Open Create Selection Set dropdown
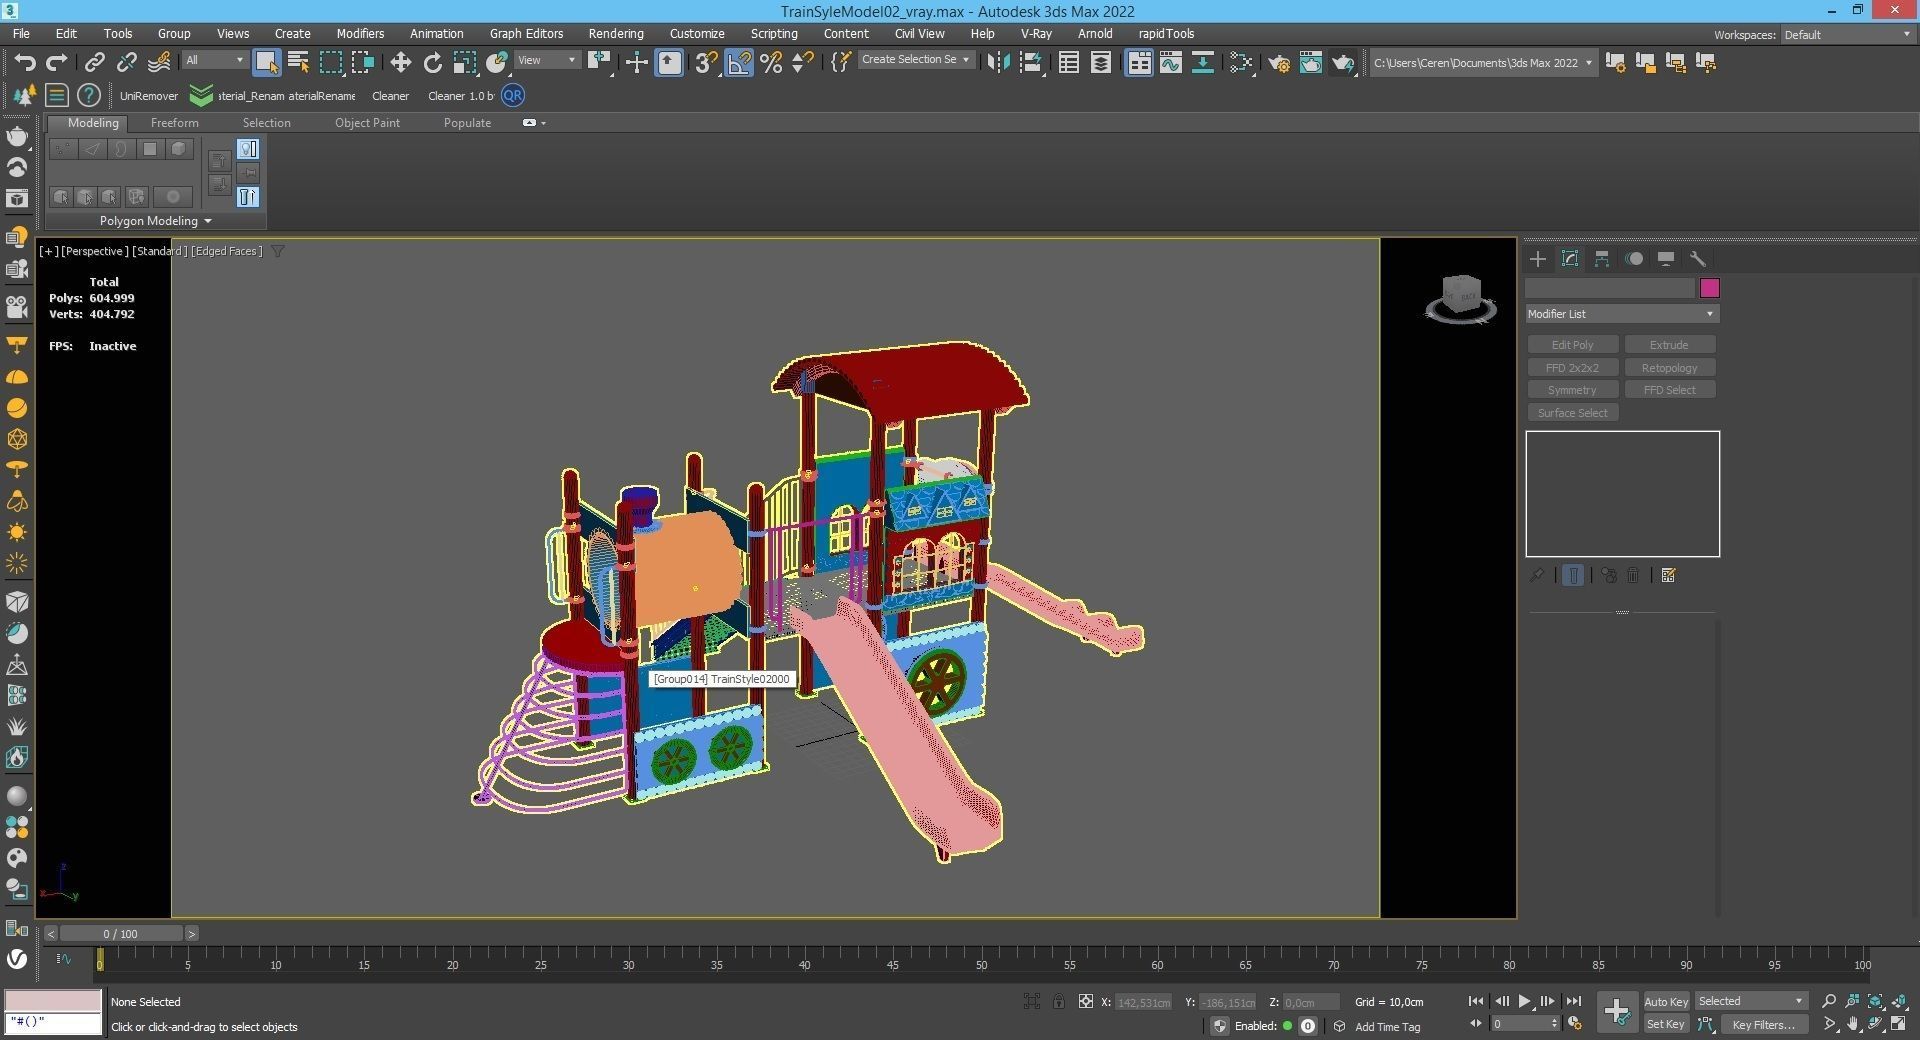Screen dimensions: 1920x1040 (916, 60)
